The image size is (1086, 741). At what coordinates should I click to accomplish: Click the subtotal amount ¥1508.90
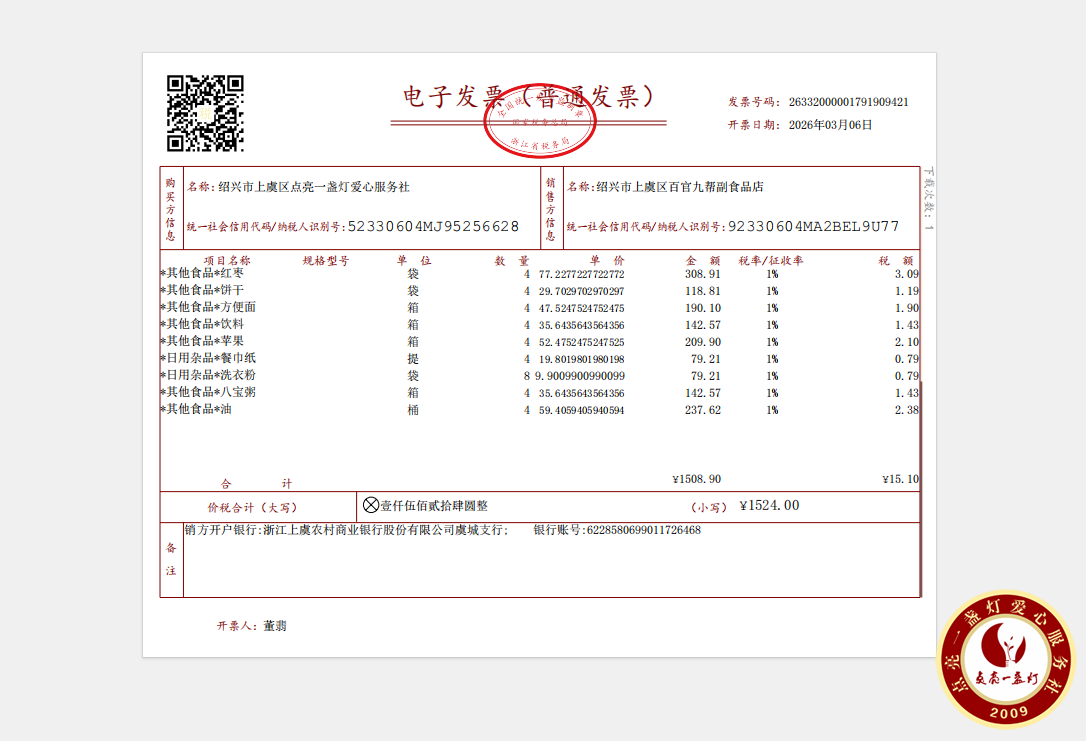coord(696,479)
